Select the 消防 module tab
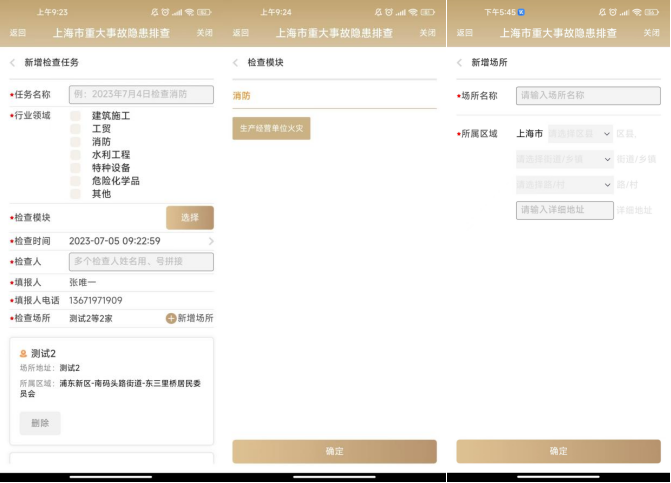671x483 pixels. click(x=241, y=96)
